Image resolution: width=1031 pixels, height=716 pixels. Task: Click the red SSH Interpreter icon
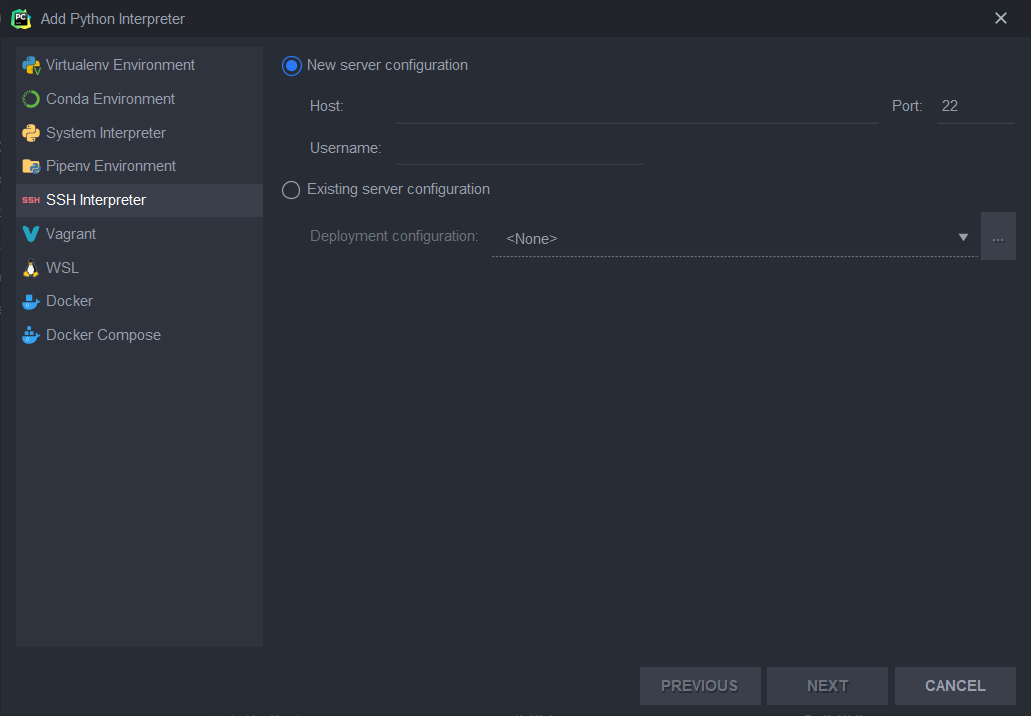(30, 200)
